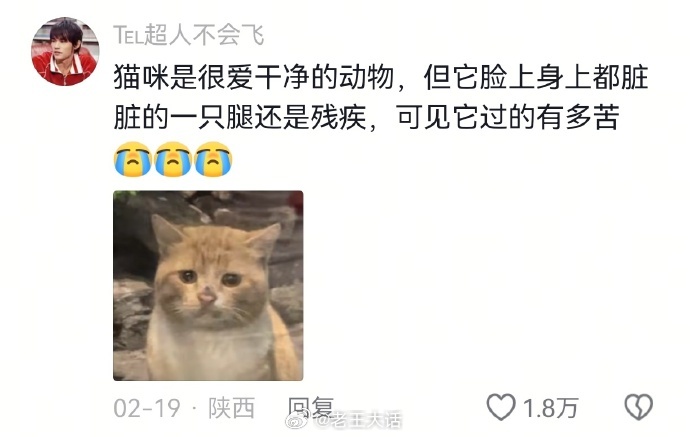Viewport: 690px width, 437px height.
Task: Open the commenter's profile avatar
Action: pos(65,51)
